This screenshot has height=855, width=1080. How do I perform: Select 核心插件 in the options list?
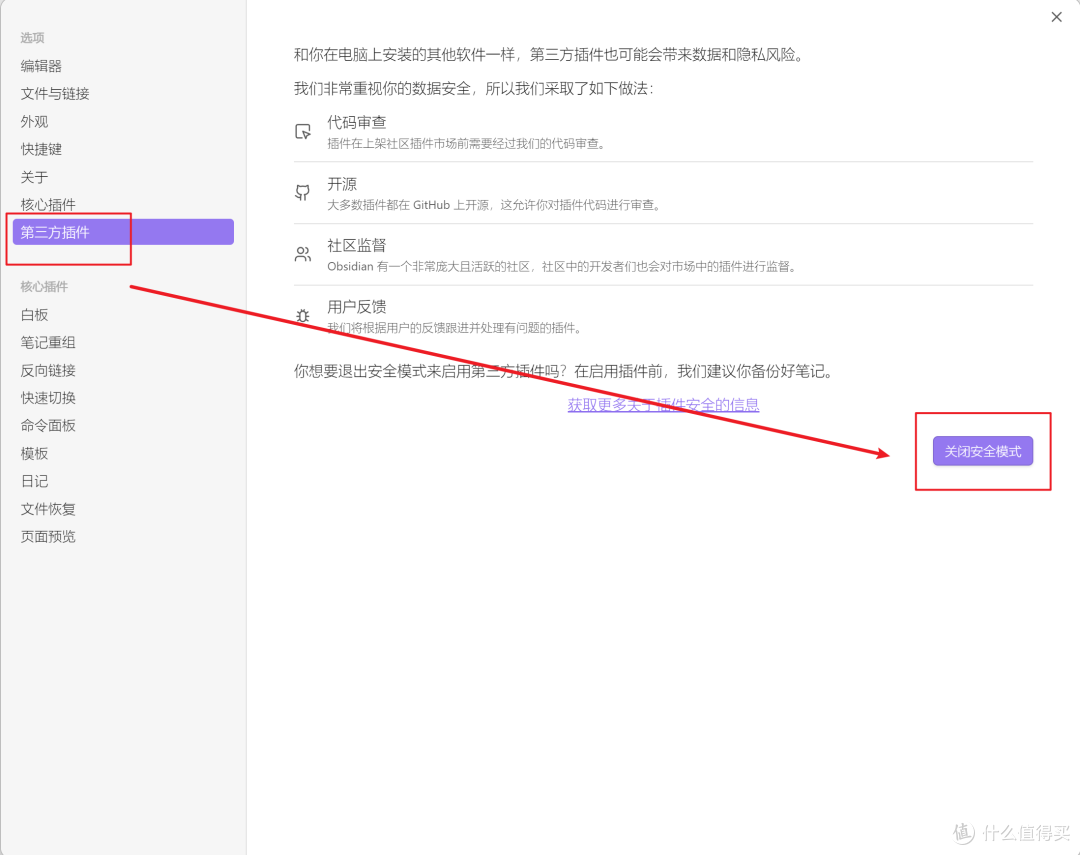pos(48,205)
